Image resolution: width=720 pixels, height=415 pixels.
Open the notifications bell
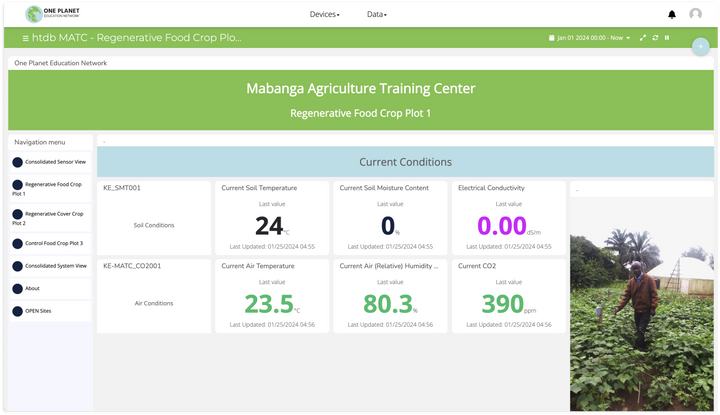click(x=672, y=15)
